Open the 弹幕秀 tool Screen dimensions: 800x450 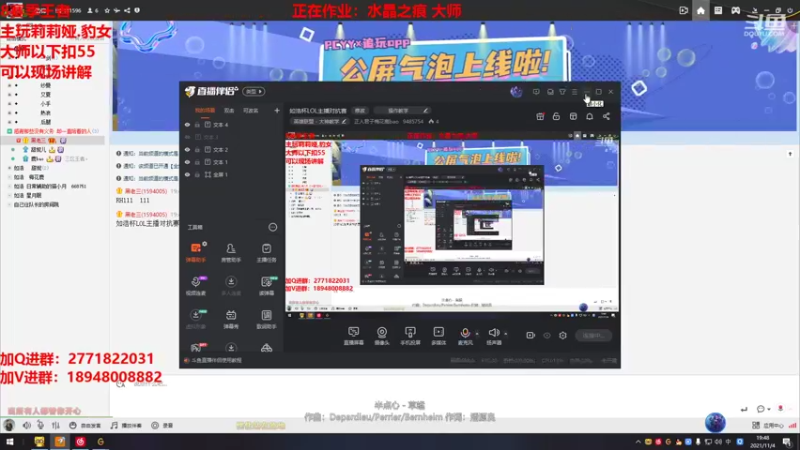click(x=231, y=319)
